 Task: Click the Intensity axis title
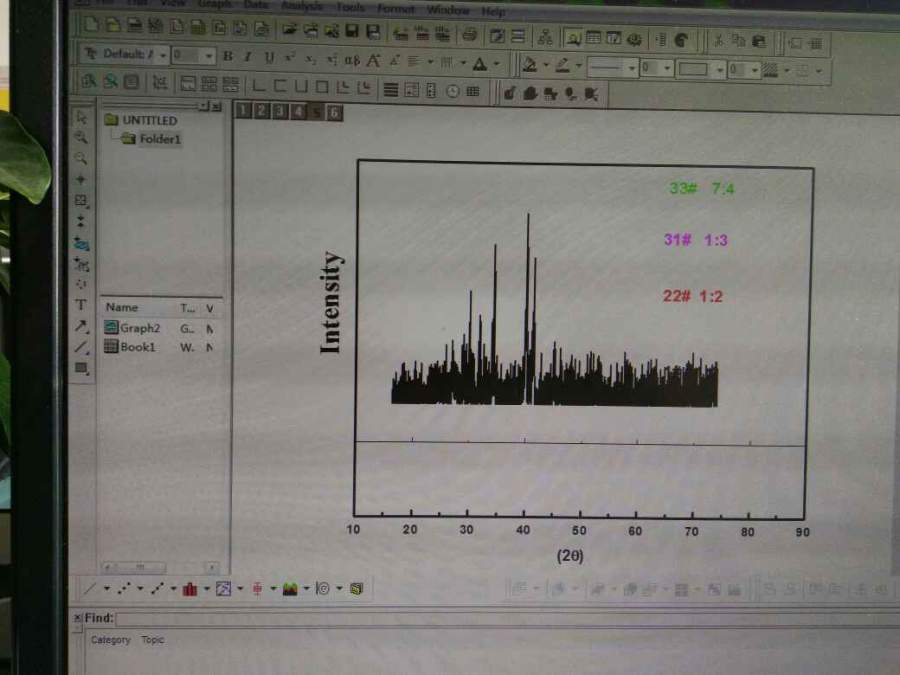(331, 302)
